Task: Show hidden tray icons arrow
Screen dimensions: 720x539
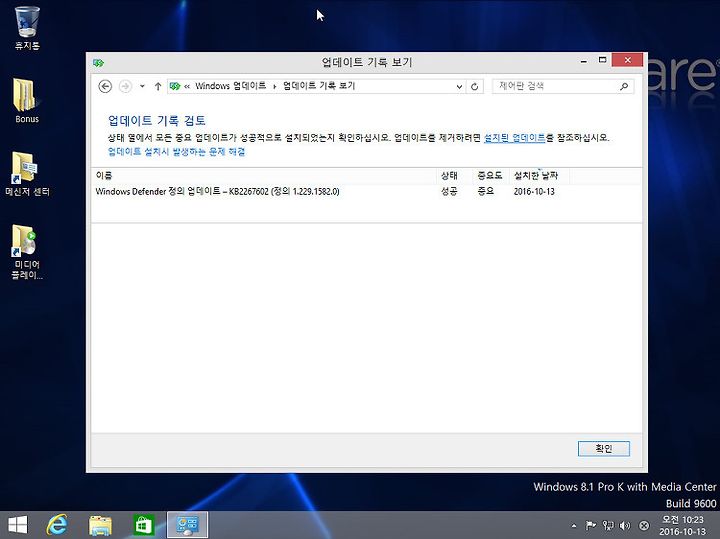Action: click(x=574, y=525)
